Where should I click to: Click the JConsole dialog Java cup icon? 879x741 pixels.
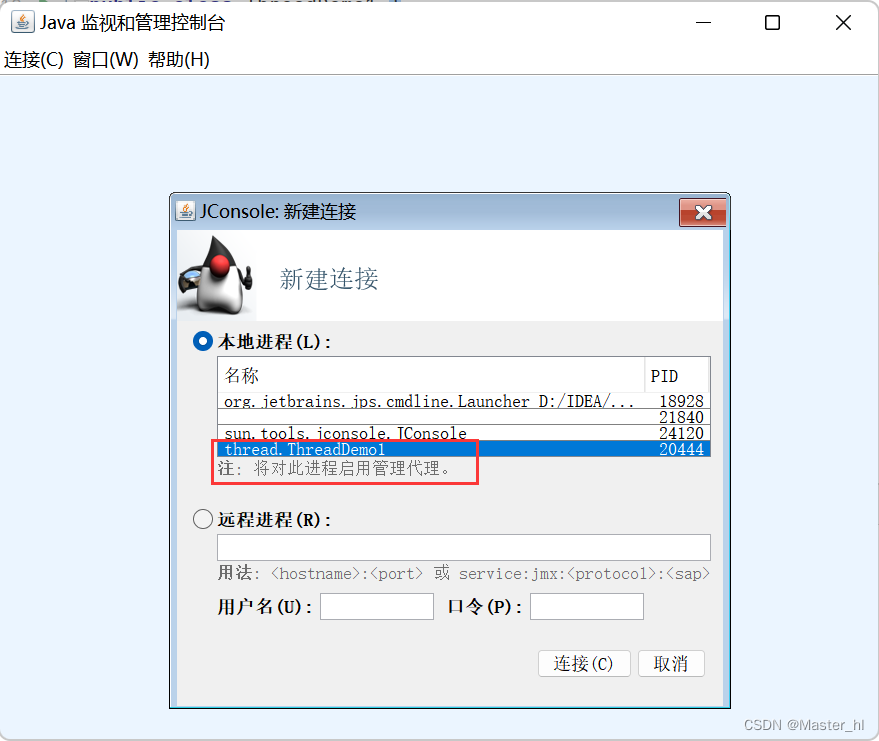tap(186, 211)
